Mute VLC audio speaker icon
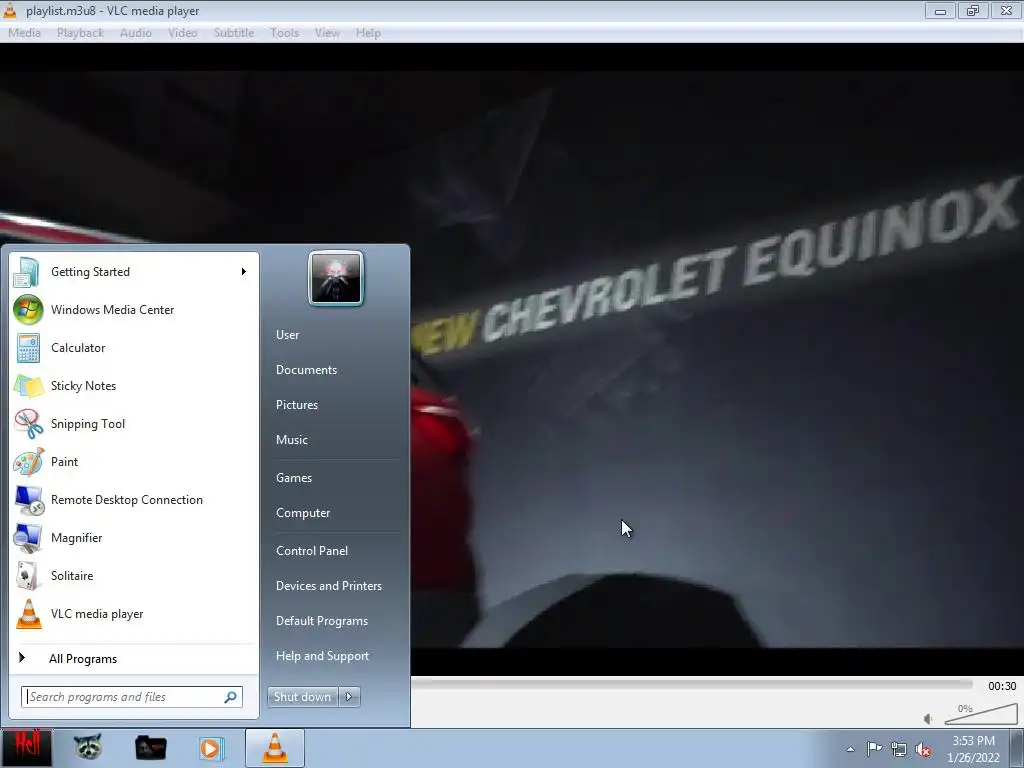 point(929,719)
